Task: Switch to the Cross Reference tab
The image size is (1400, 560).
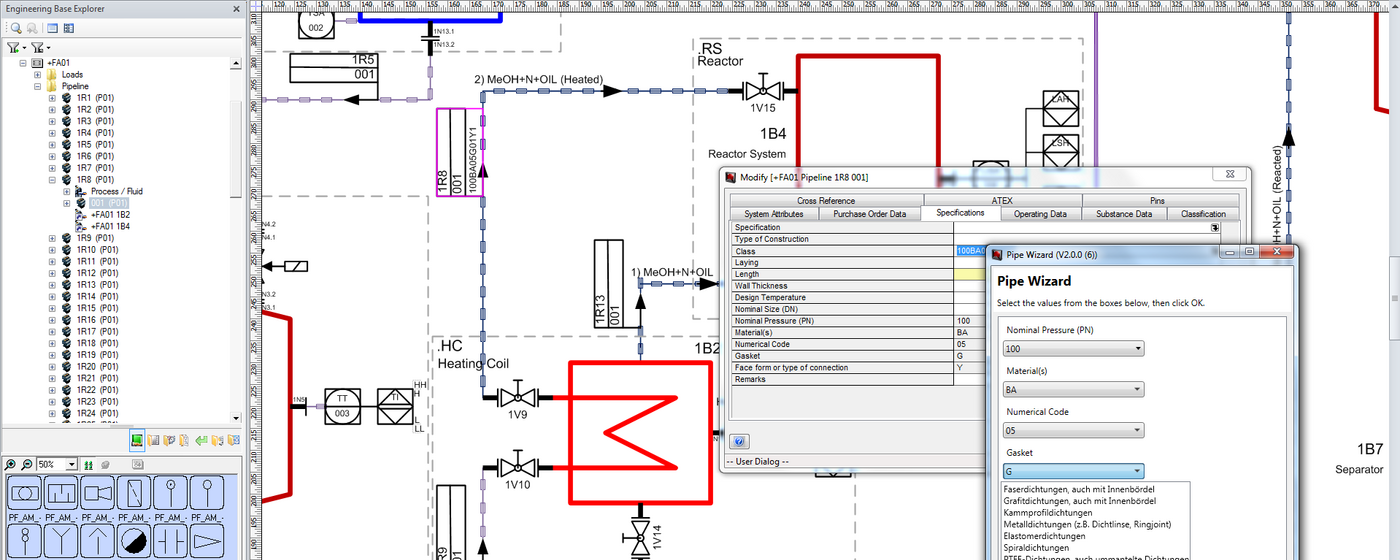Action: 826,201
